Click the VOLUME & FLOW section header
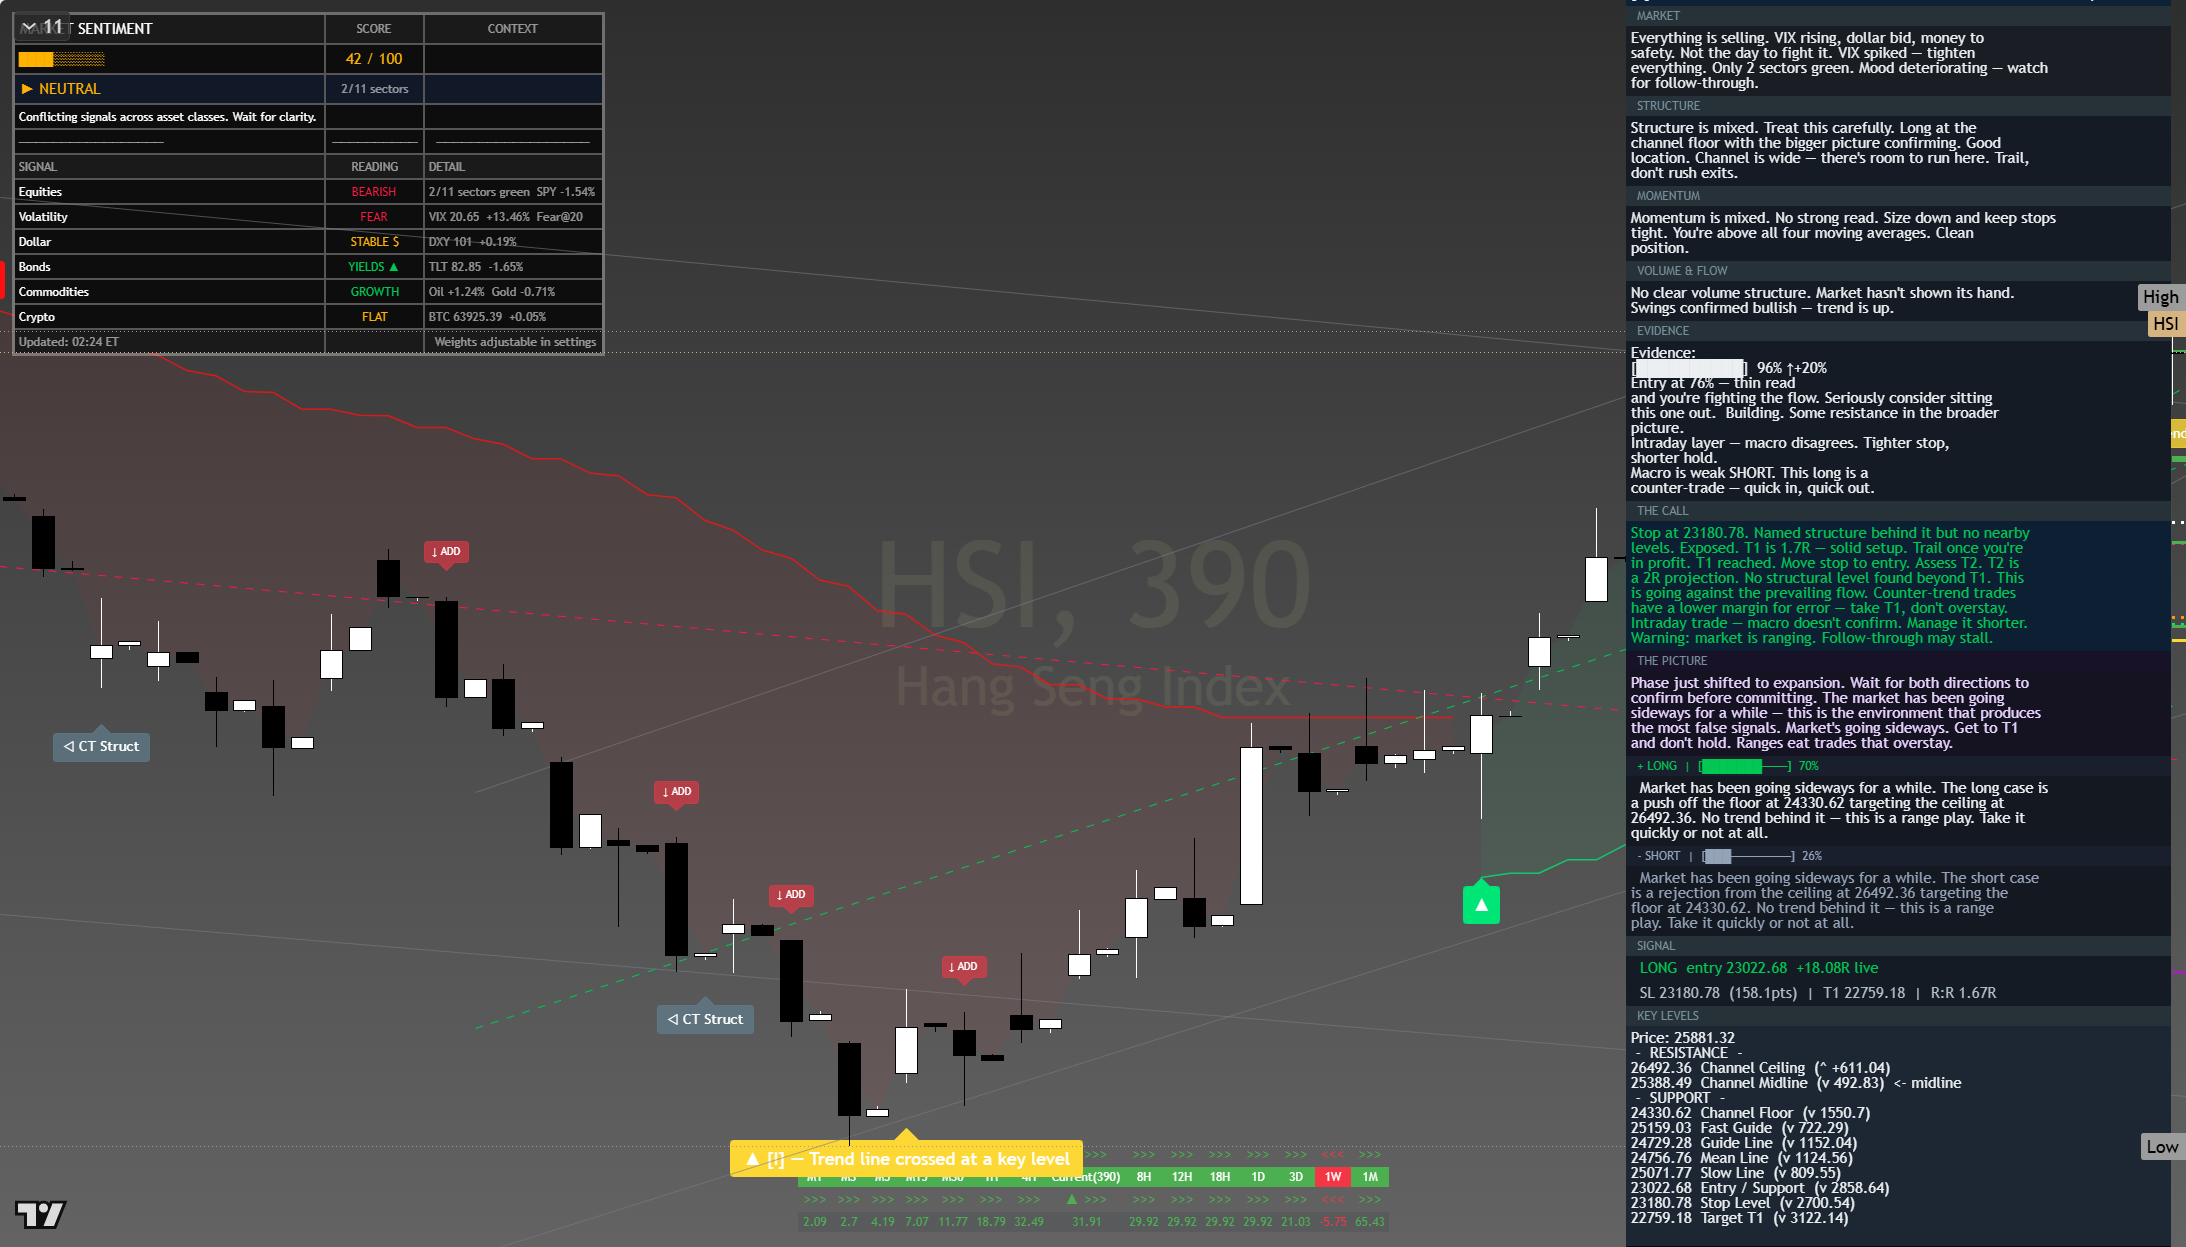The width and height of the screenshot is (2186, 1247). point(1898,271)
